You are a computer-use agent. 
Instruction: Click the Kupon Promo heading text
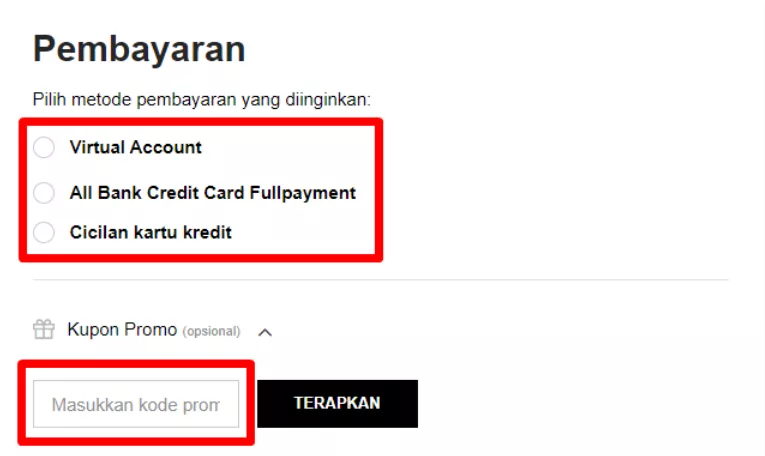122,330
